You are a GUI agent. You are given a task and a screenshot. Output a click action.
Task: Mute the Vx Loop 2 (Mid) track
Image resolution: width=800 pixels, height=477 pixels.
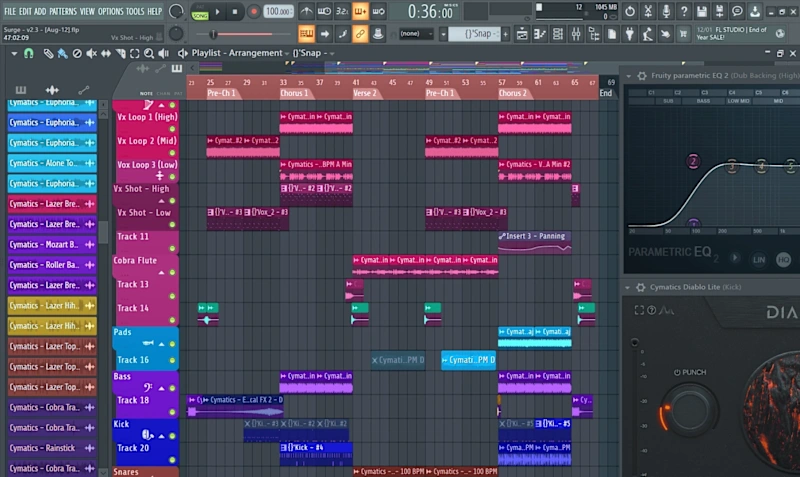tap(172, 153)
